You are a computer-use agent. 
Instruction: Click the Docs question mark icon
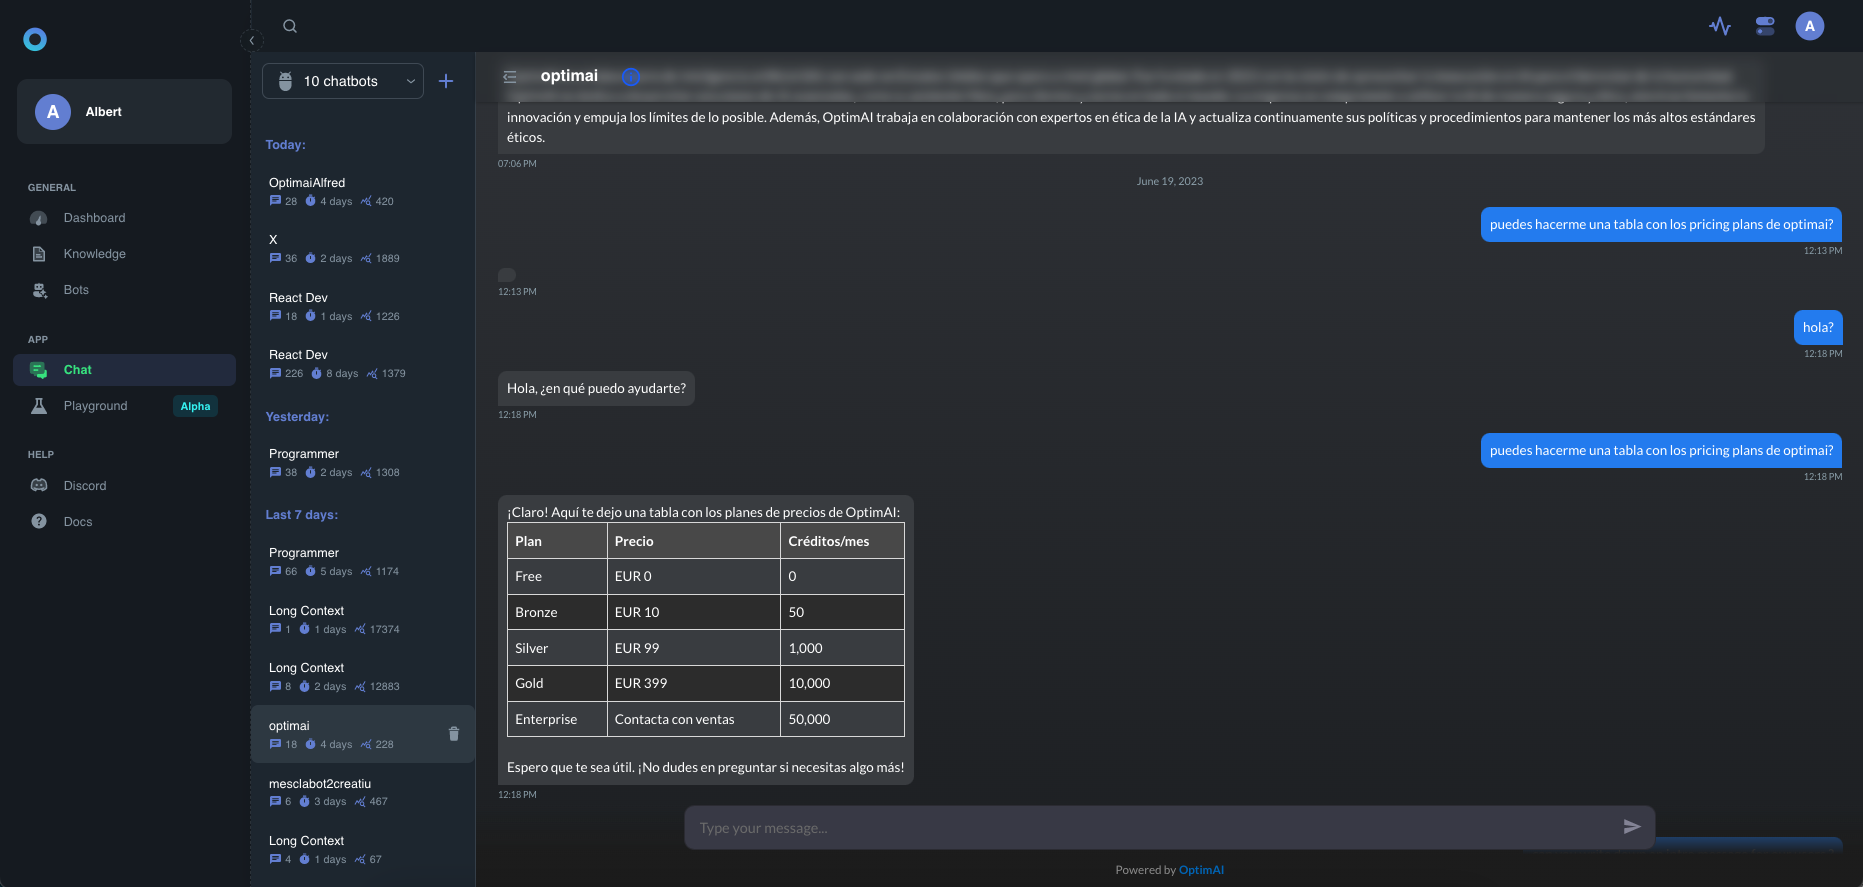point(39,522)
